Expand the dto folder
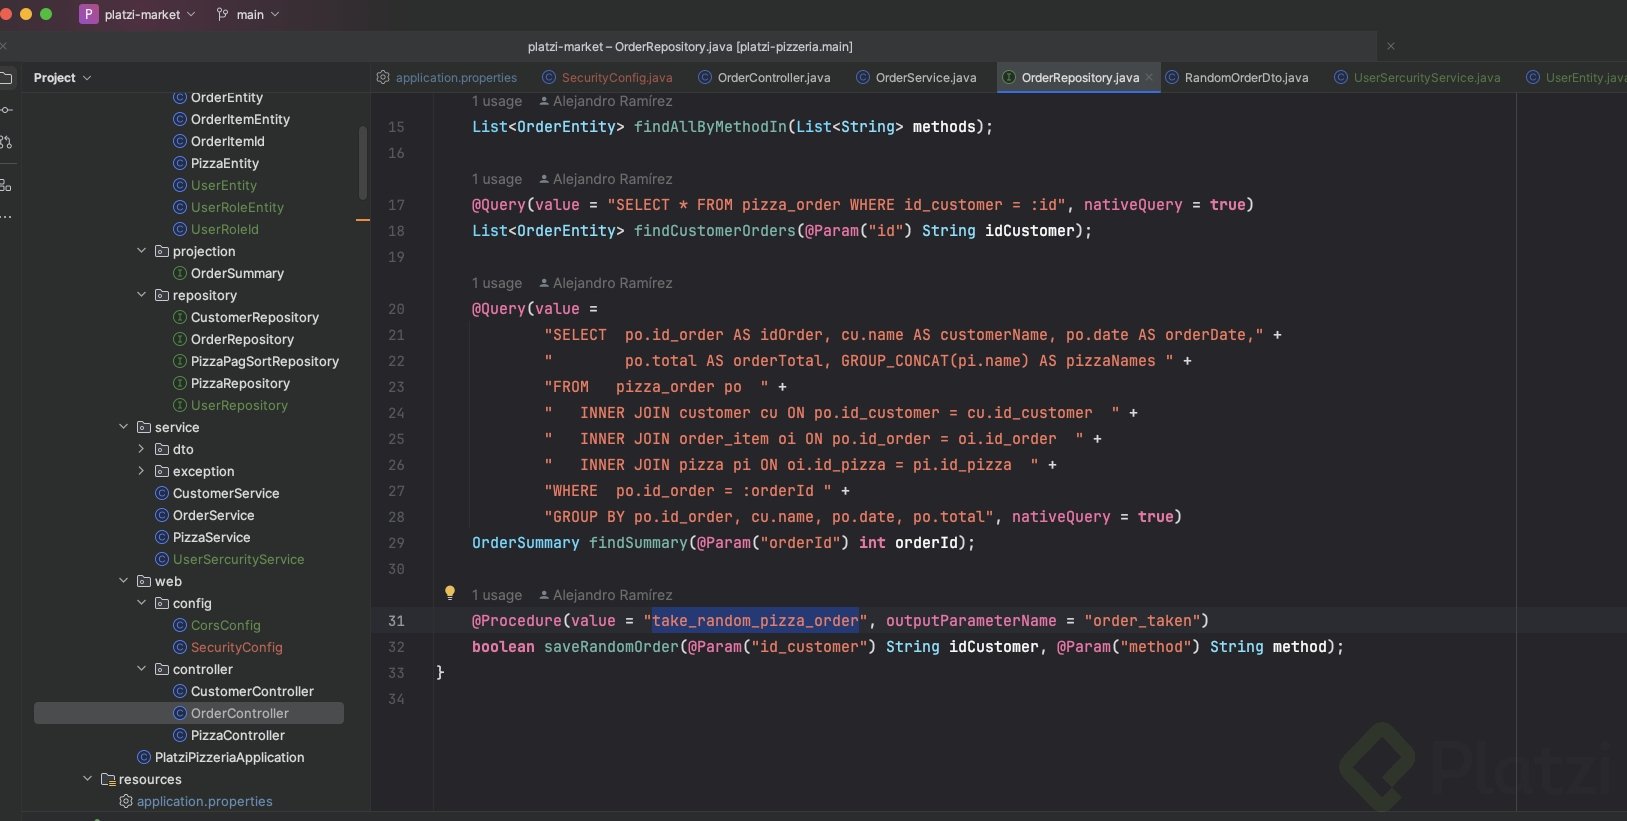 tap(141, 449)
